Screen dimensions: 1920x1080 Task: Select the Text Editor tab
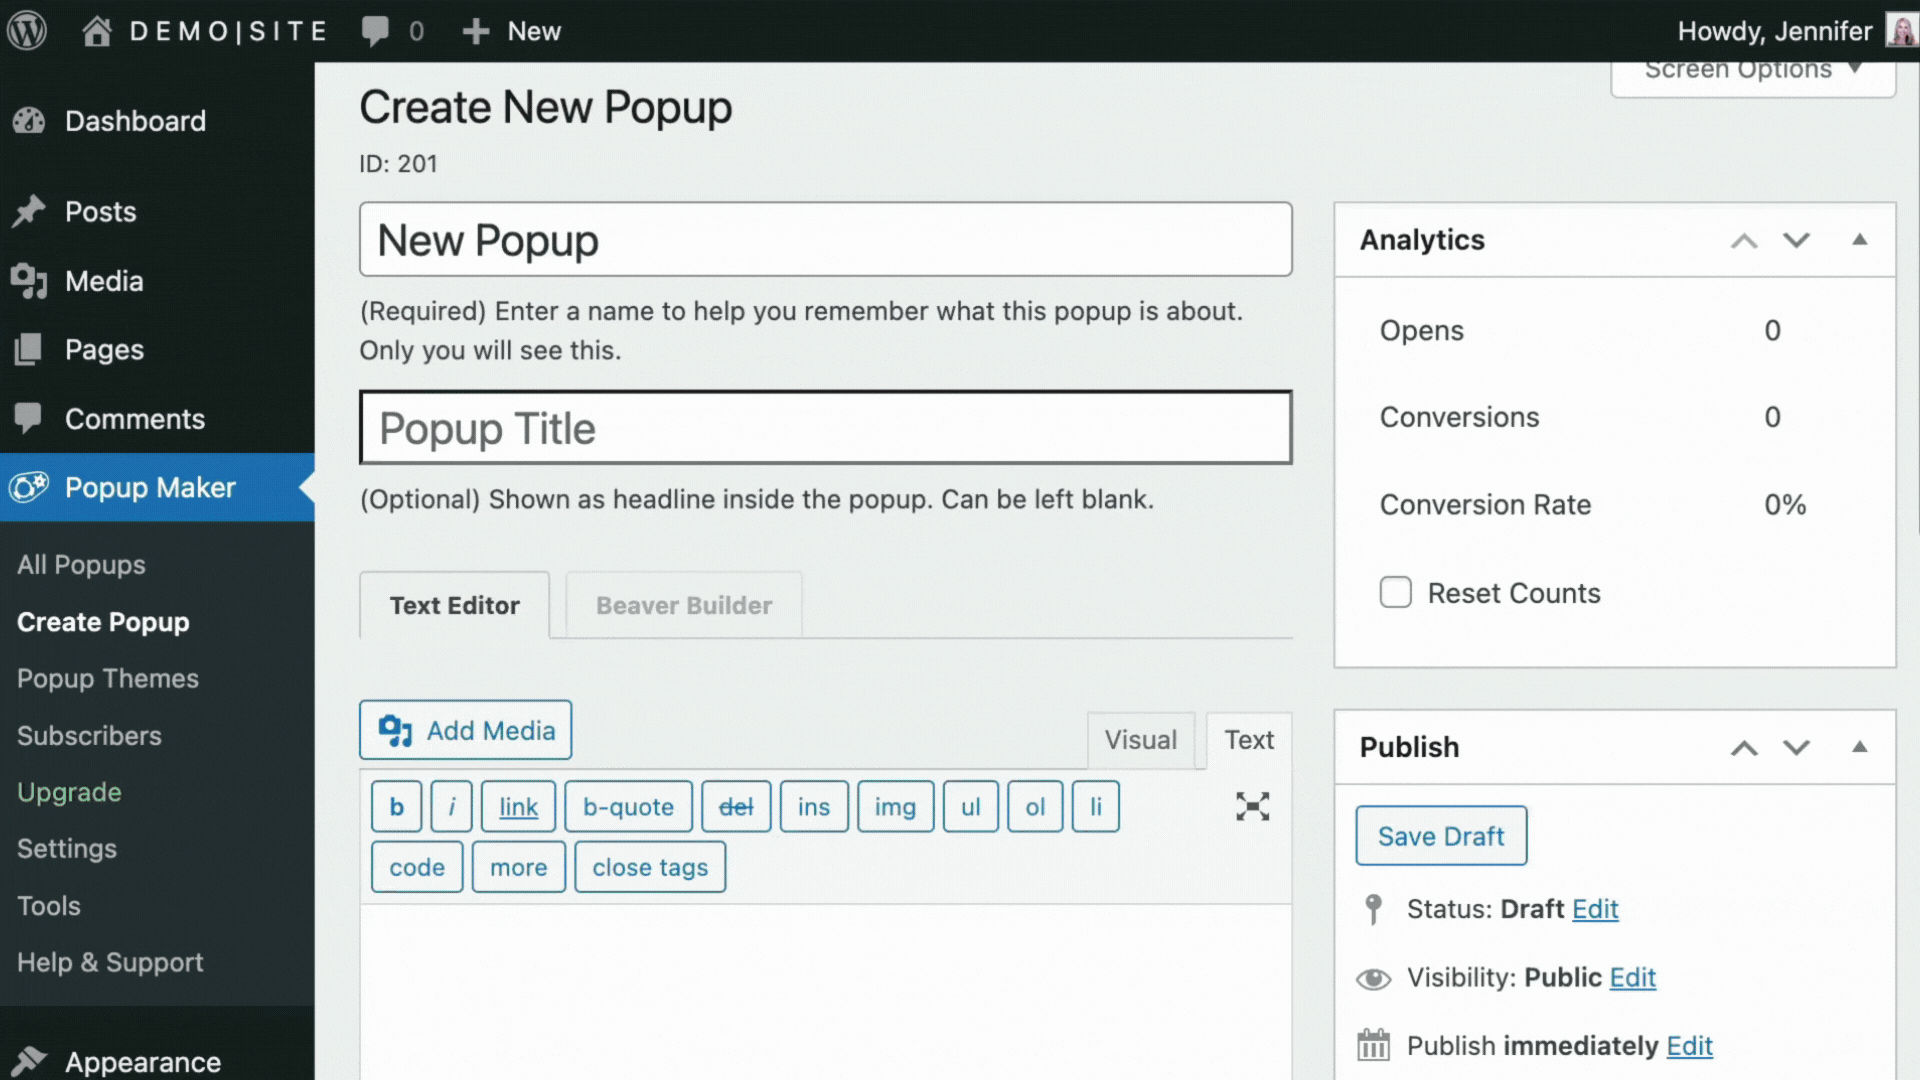coord(455,605)
